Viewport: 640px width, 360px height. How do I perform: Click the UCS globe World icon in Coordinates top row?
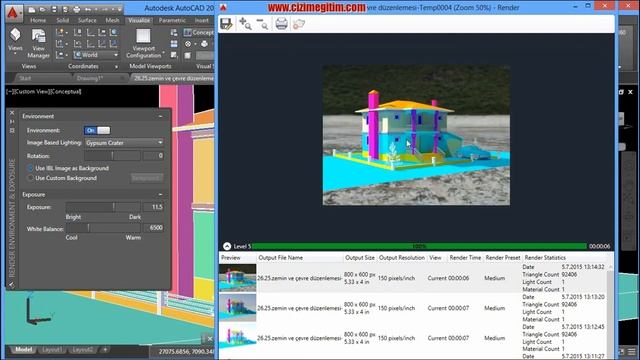pyautogui.click(x=113, y=32)
